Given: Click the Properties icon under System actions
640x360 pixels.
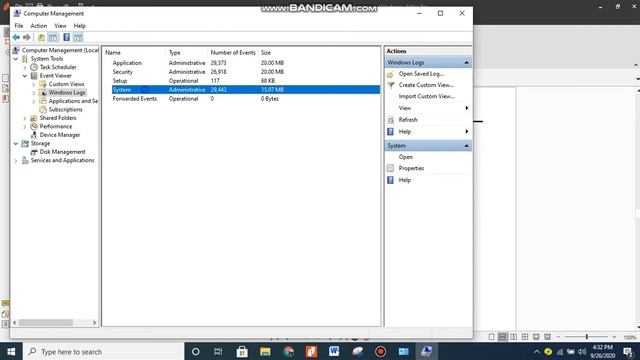Looking at the screenshot, I should (x=391, y=168).
